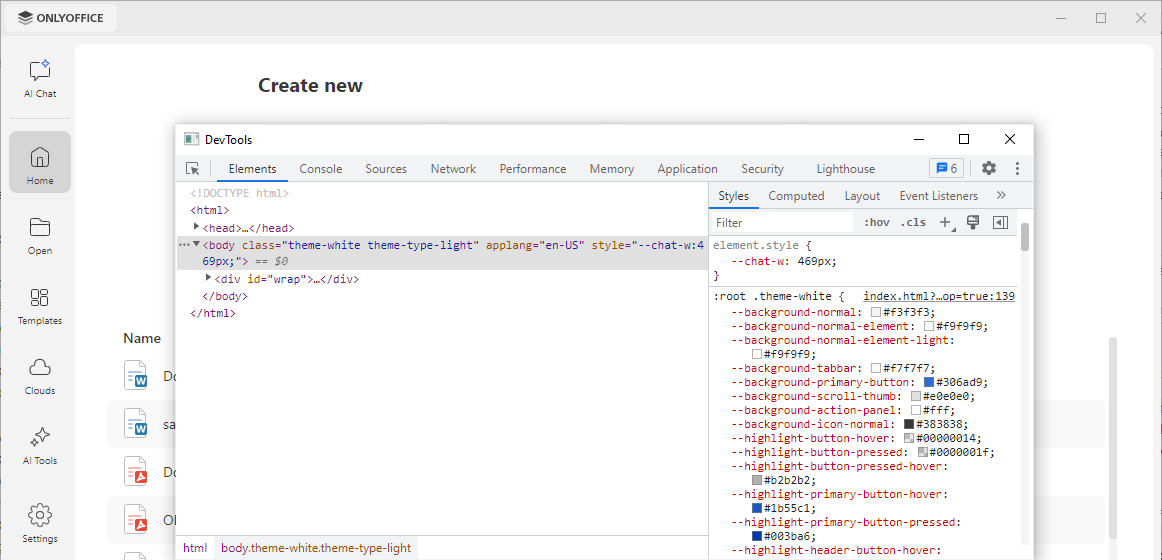This screenshot has width=1162, height=560.
Task: Activate the DevTools element picker icon
Action: tap(193, 169)
